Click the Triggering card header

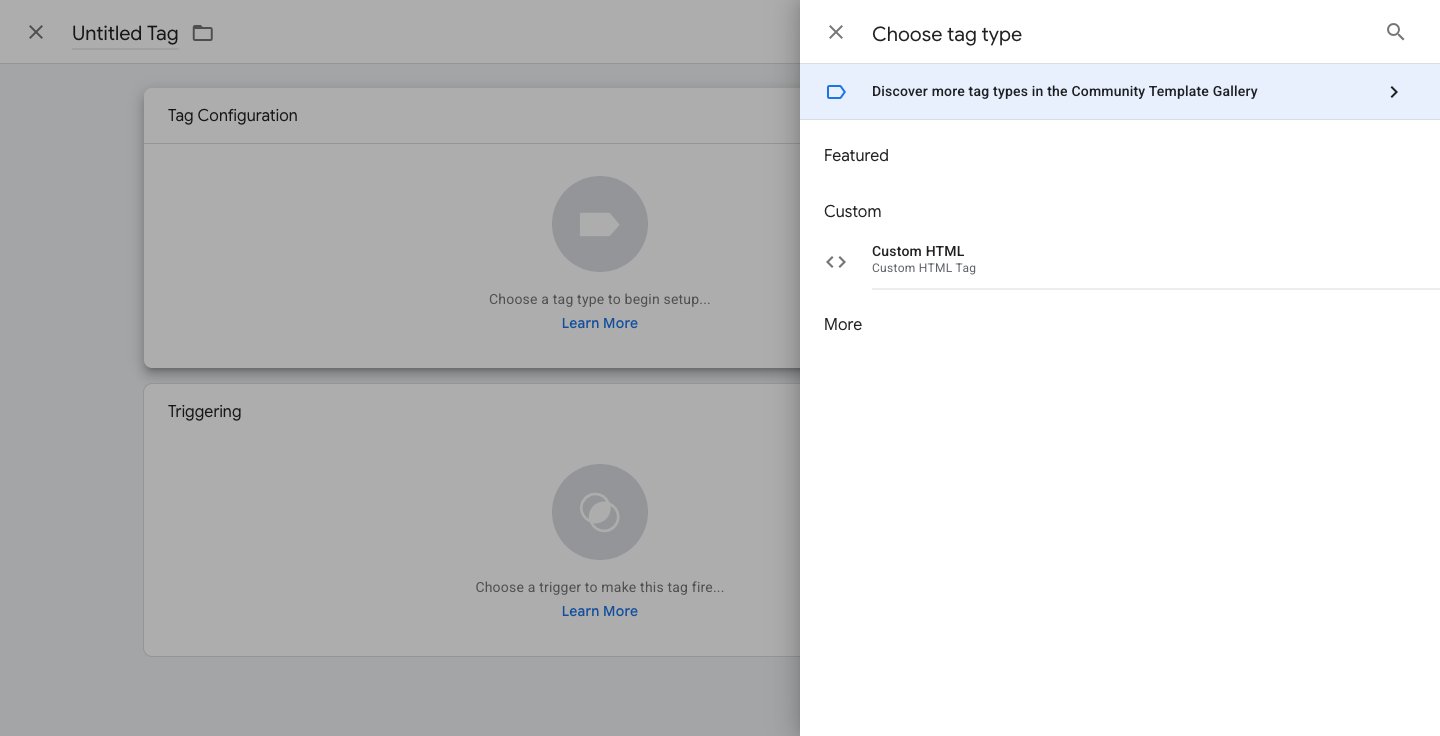point(204,411)
